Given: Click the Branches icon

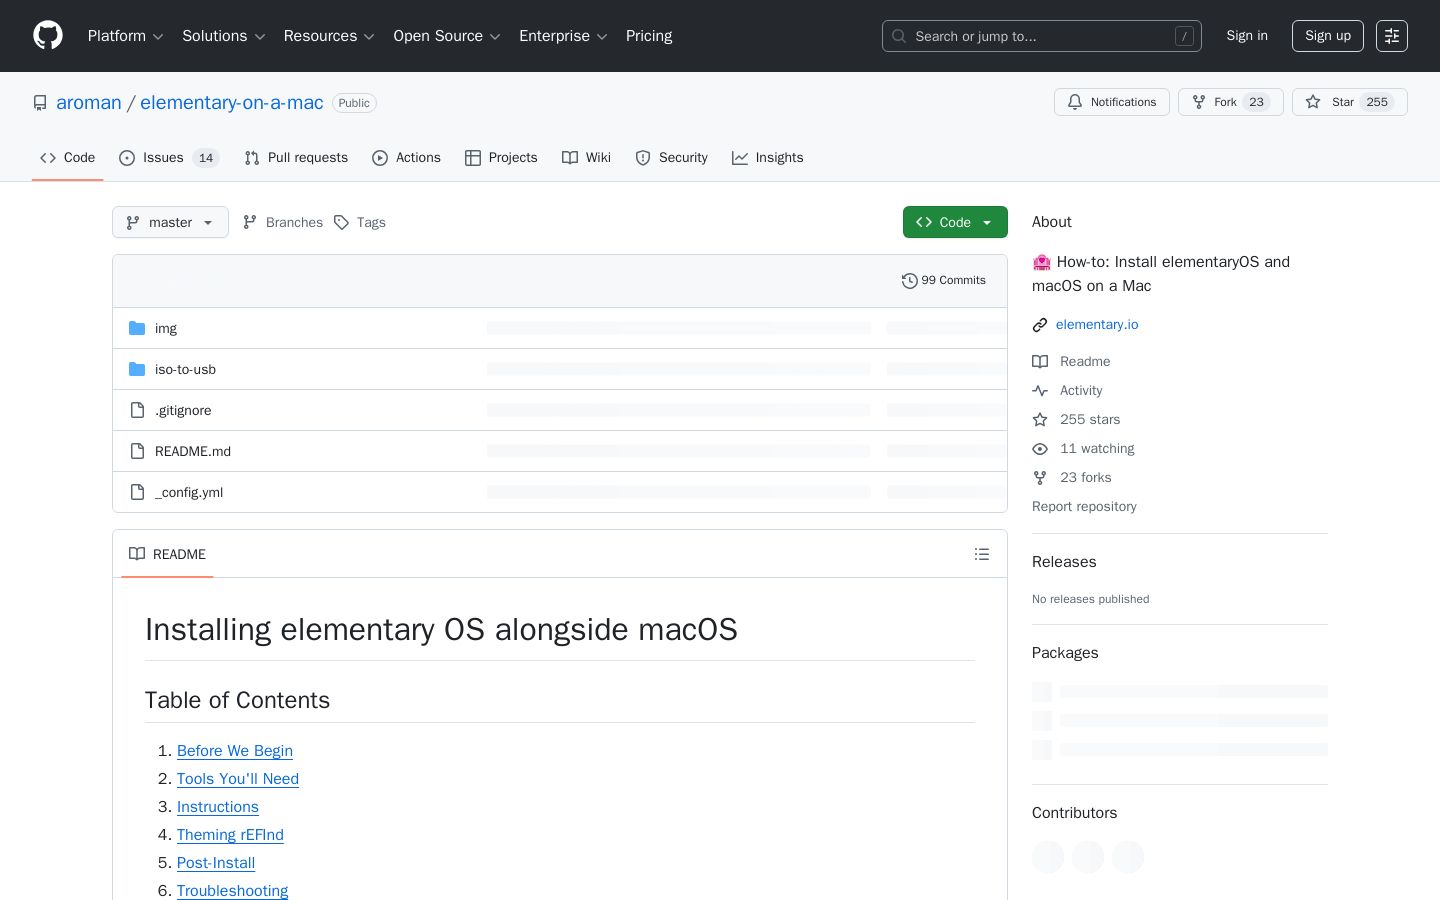Looking at the screenshot, I should click(250, 222).
